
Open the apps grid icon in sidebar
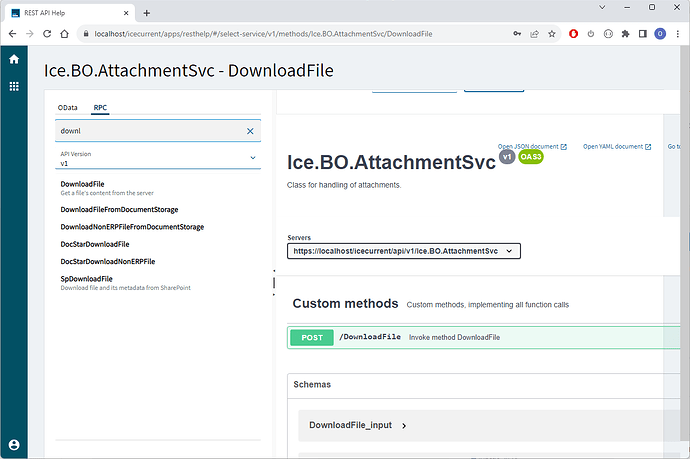pos(14,86)
